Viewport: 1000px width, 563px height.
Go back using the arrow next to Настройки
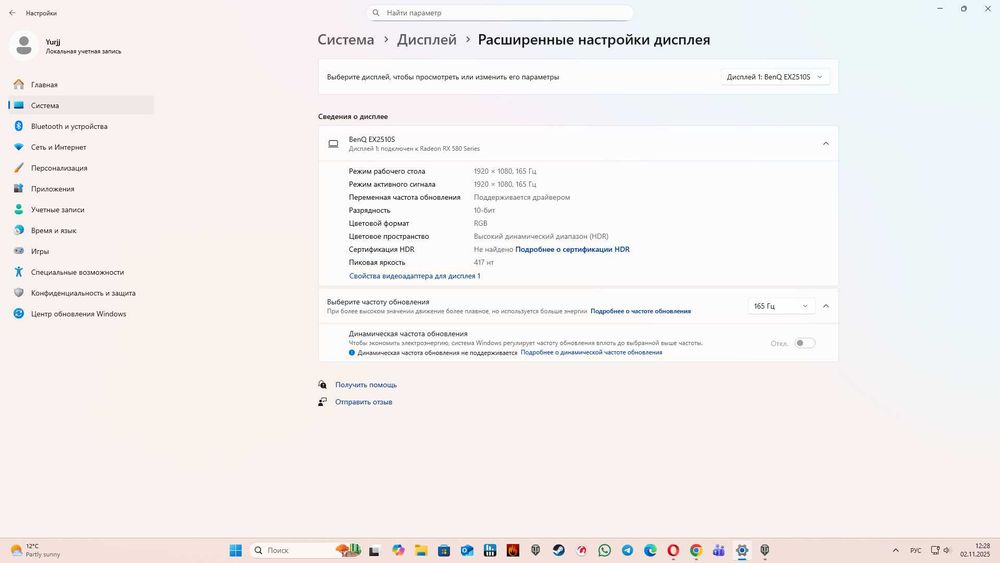12,13
